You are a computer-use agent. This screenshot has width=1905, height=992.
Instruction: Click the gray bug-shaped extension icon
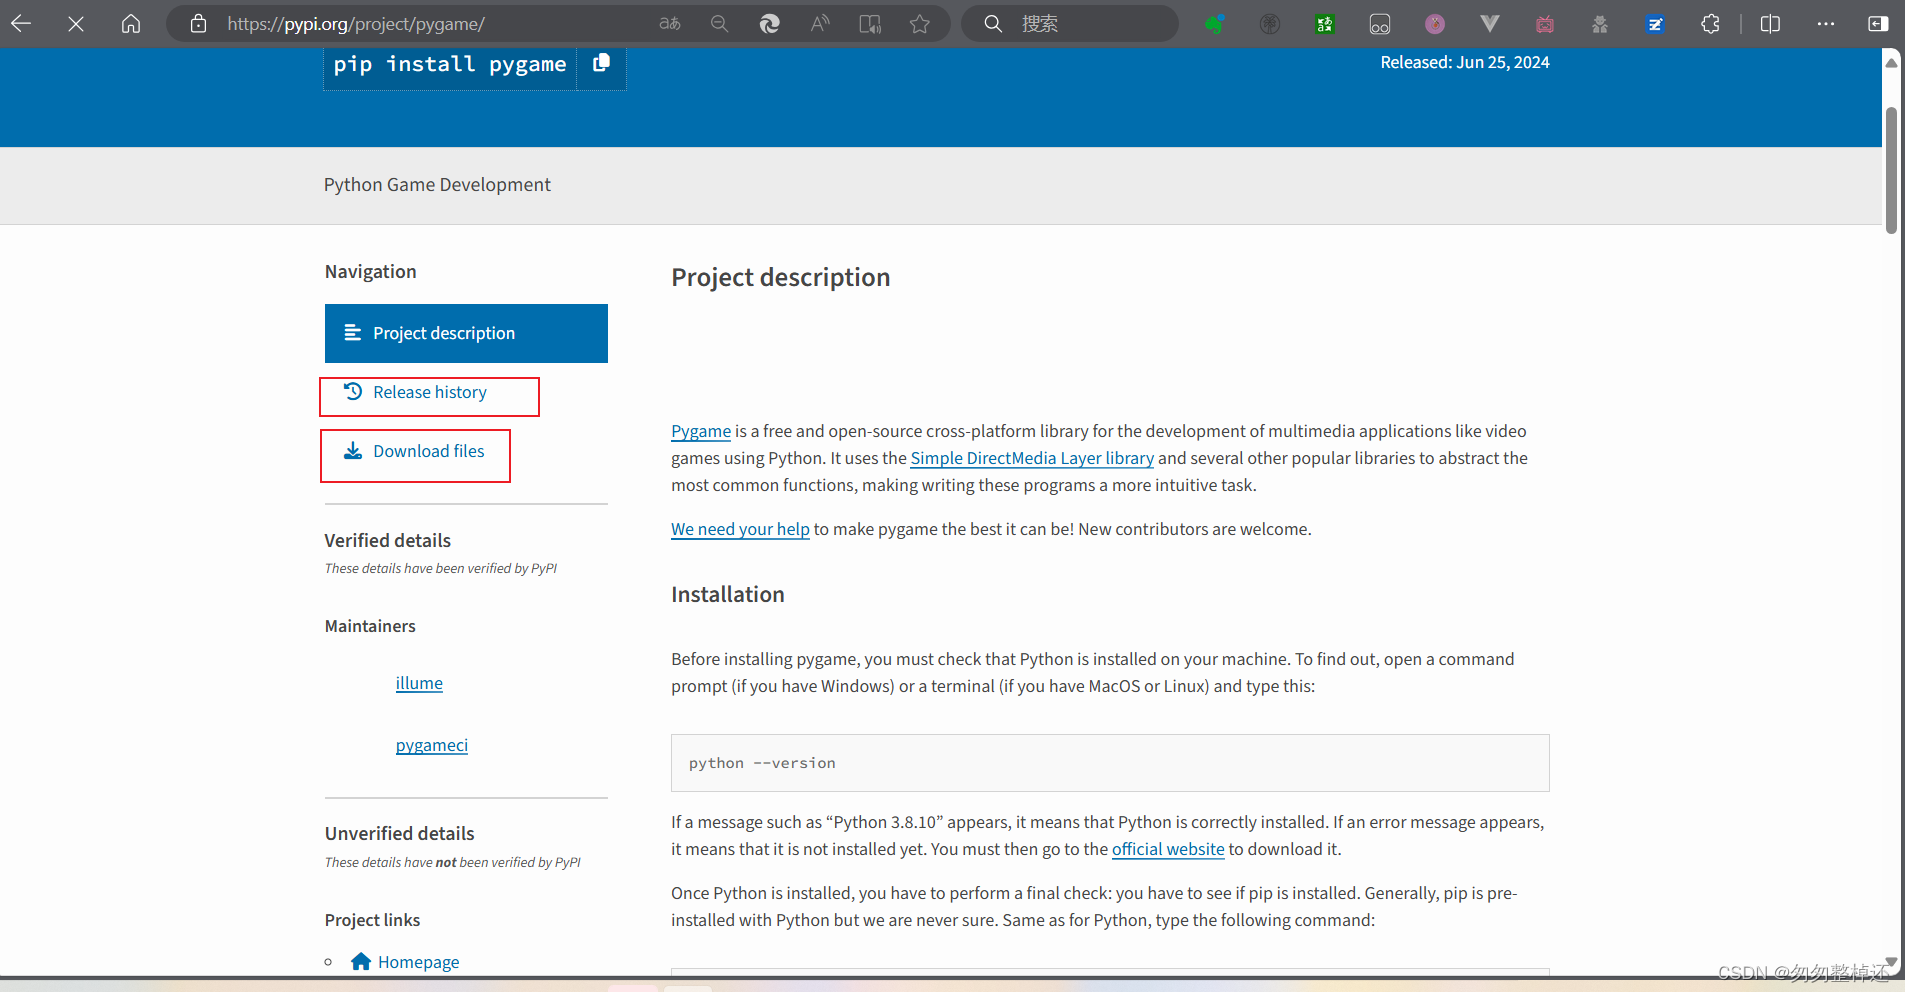1600,24
